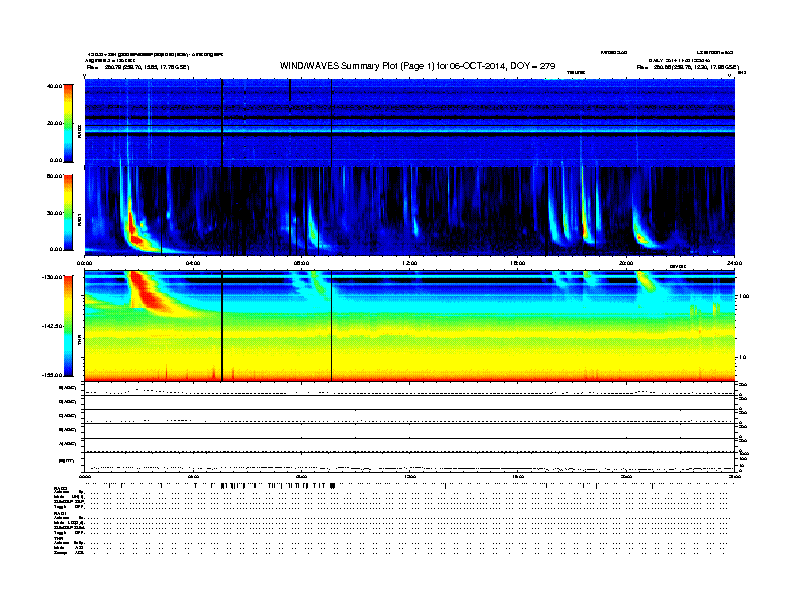Click the RAD1 header in the bottom status table

(60, 513)
